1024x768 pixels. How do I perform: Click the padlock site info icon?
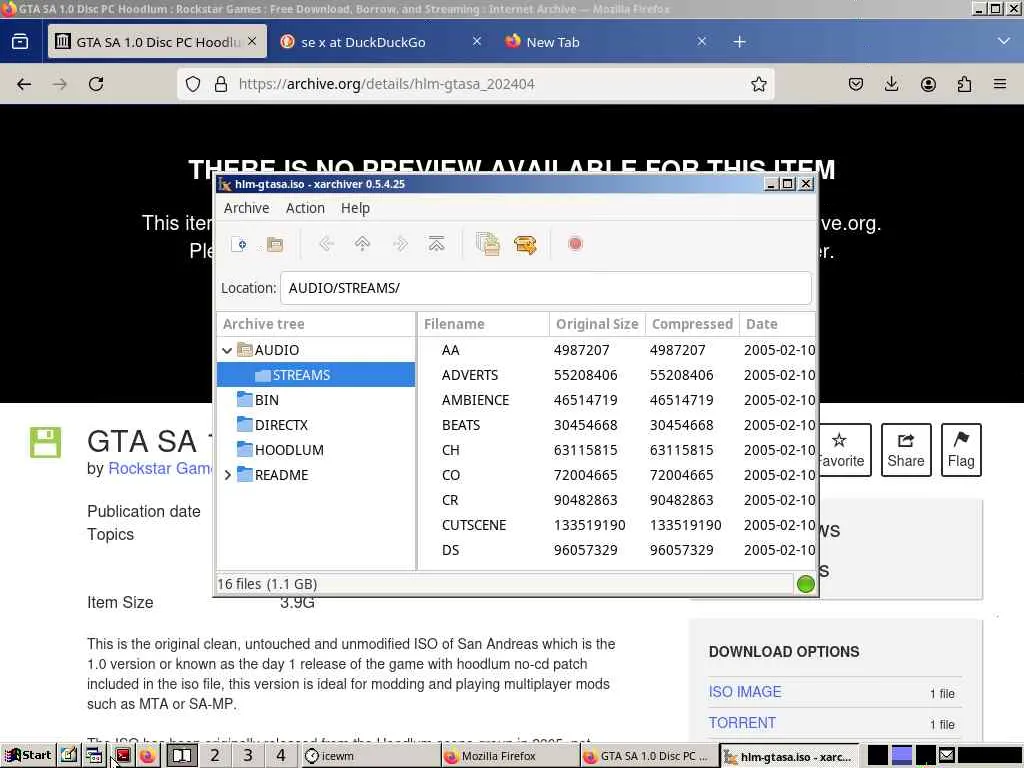tap(221, 84)
